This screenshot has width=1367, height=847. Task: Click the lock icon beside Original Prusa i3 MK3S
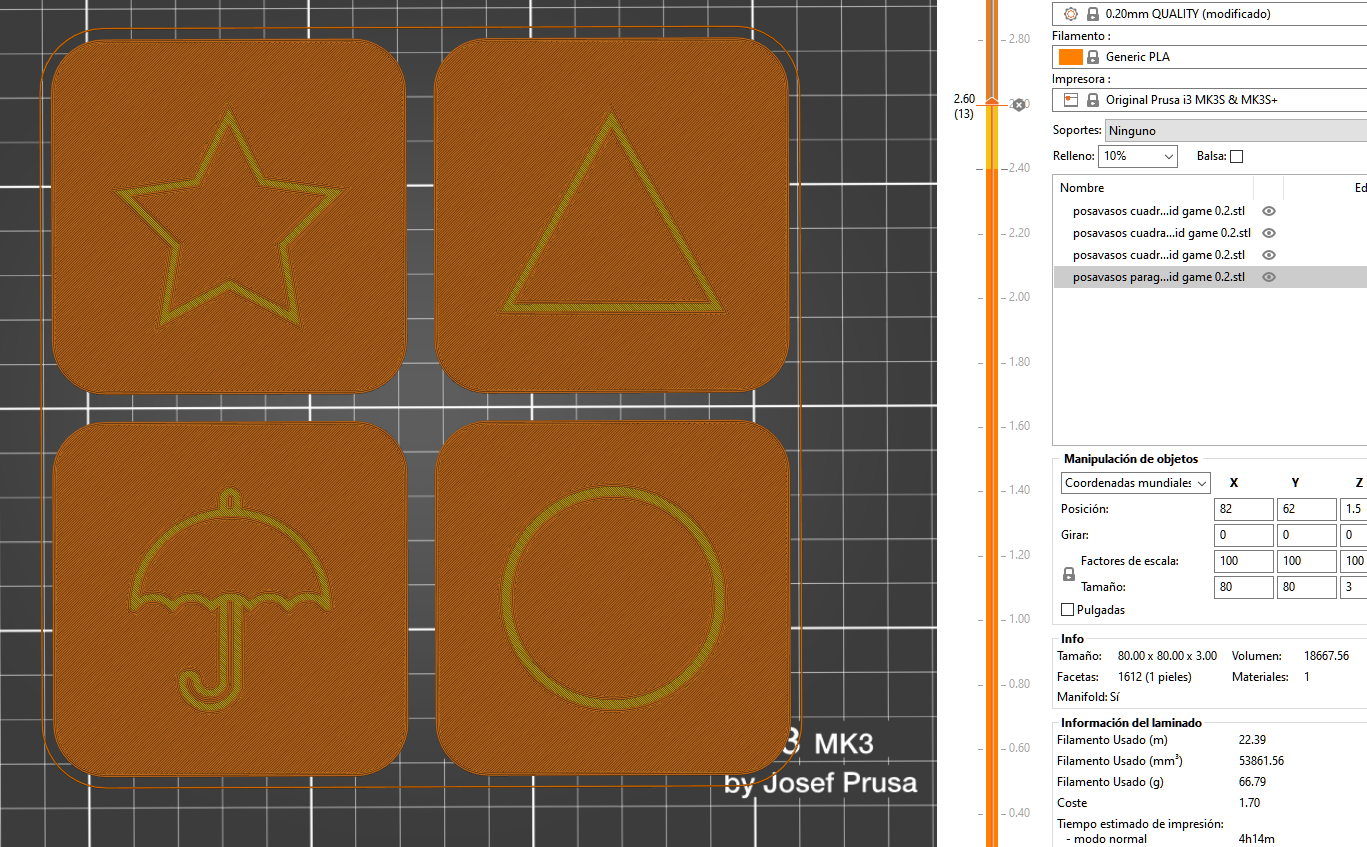click(1093, 100)
